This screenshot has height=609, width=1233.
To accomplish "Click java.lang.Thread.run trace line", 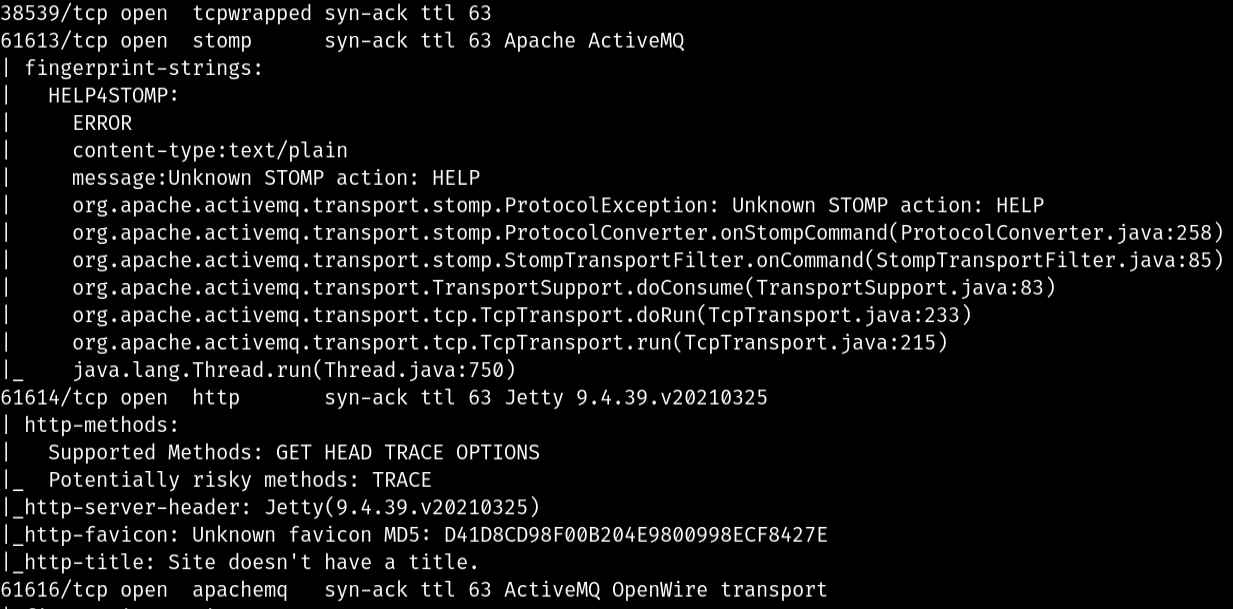I will coord(294,370).
